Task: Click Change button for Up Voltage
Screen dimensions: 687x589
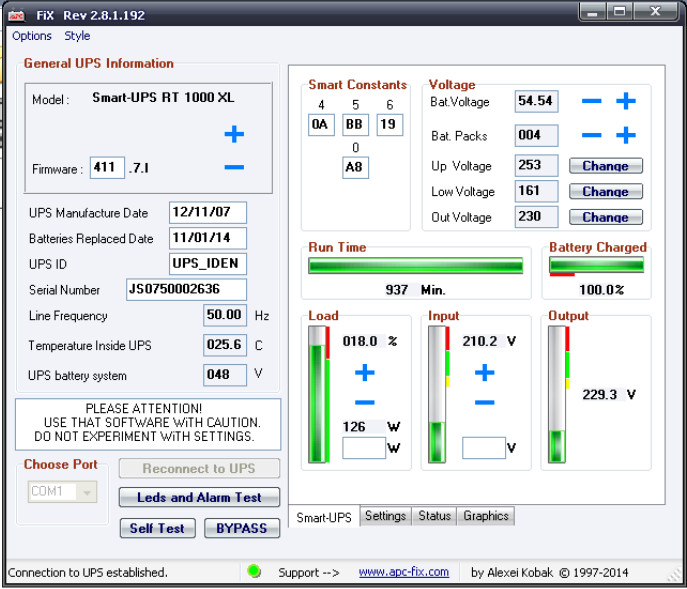Action: pos(606,166)
